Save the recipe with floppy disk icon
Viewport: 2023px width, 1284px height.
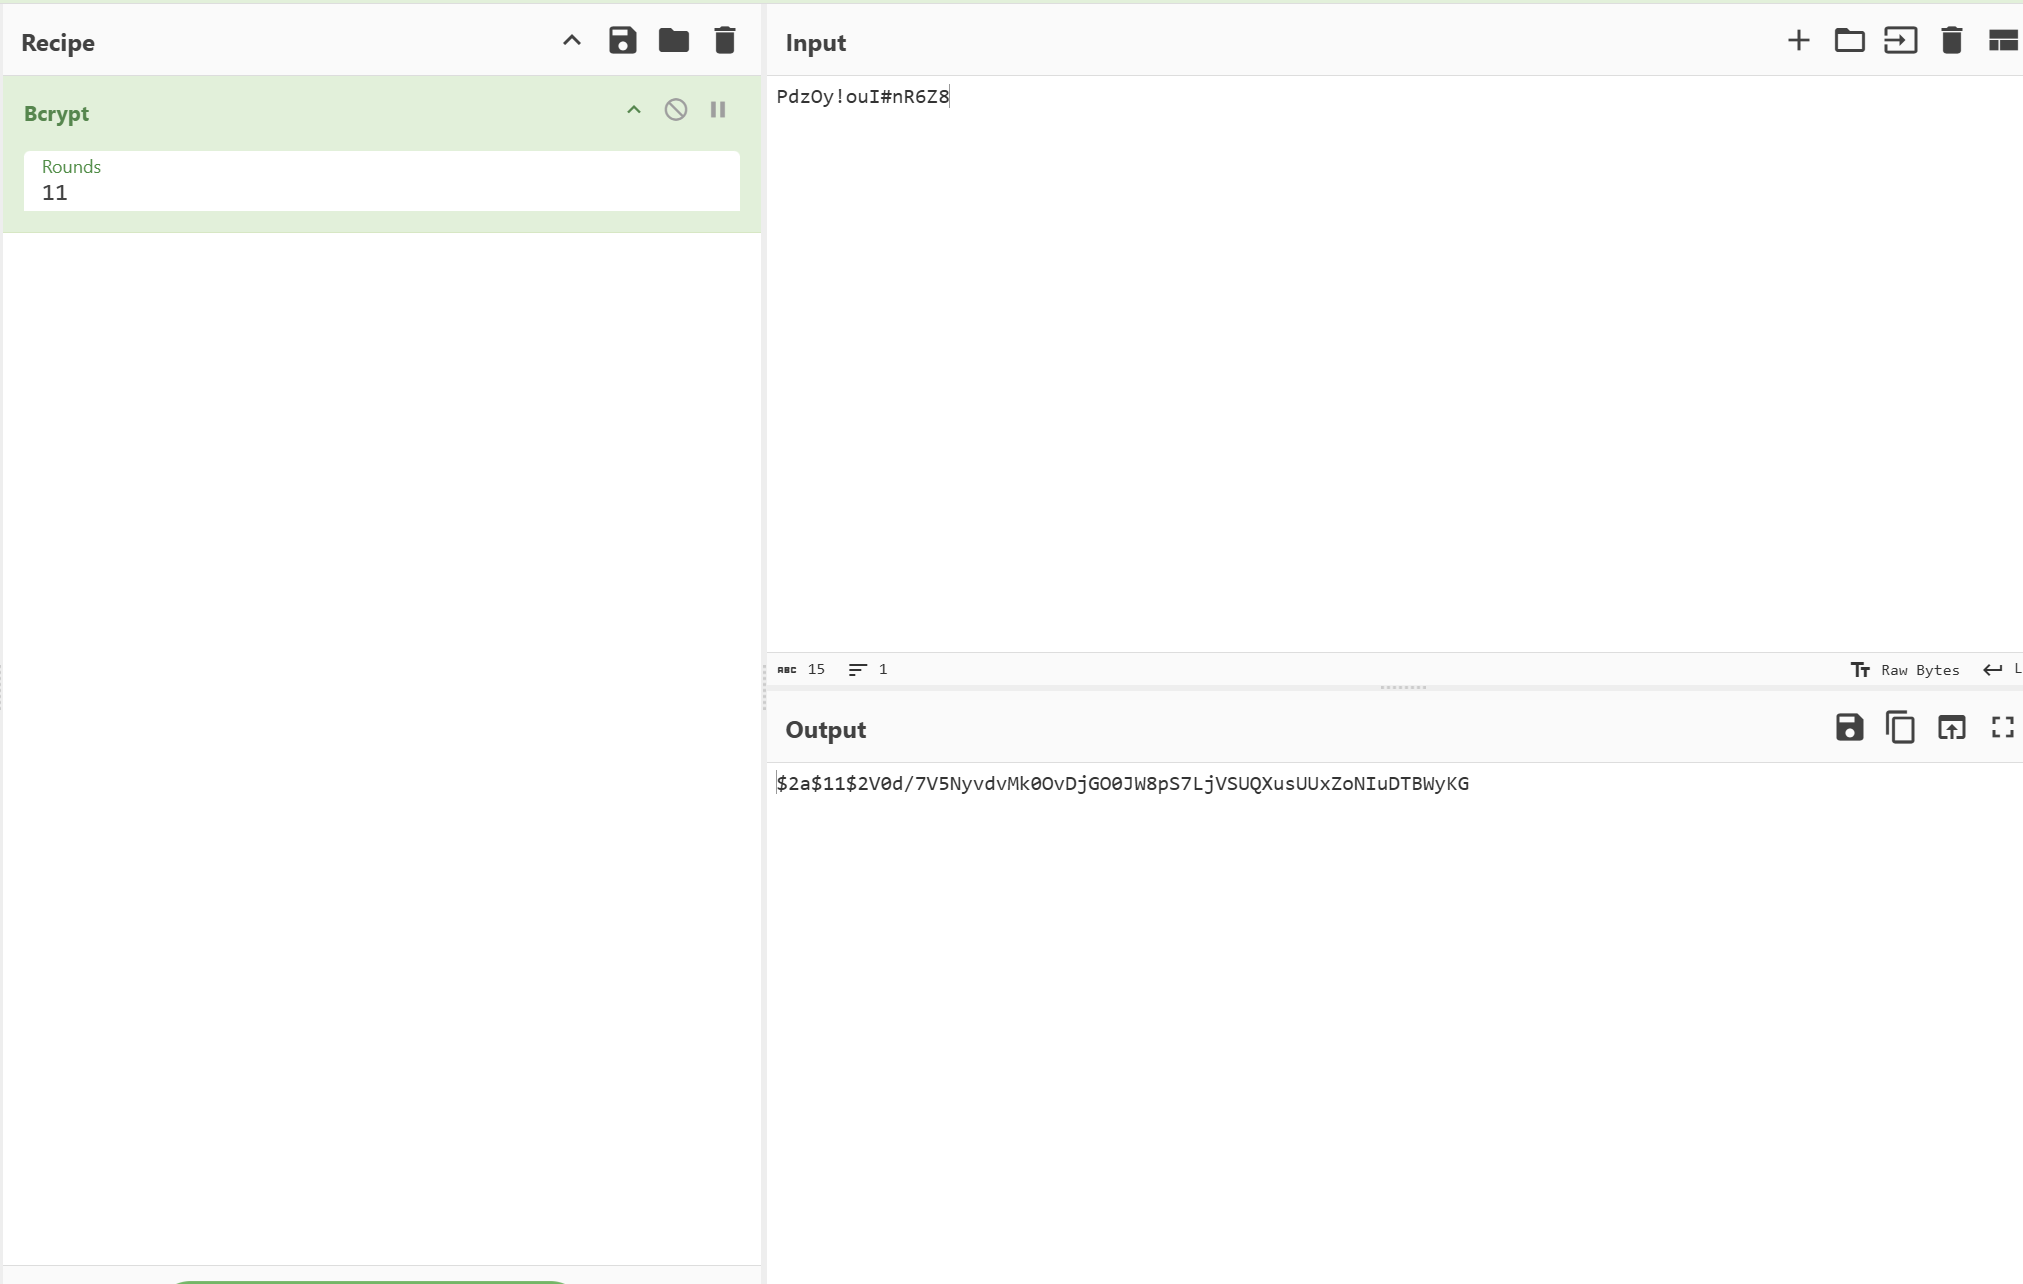pyautogui.click(x=622, y=41)
